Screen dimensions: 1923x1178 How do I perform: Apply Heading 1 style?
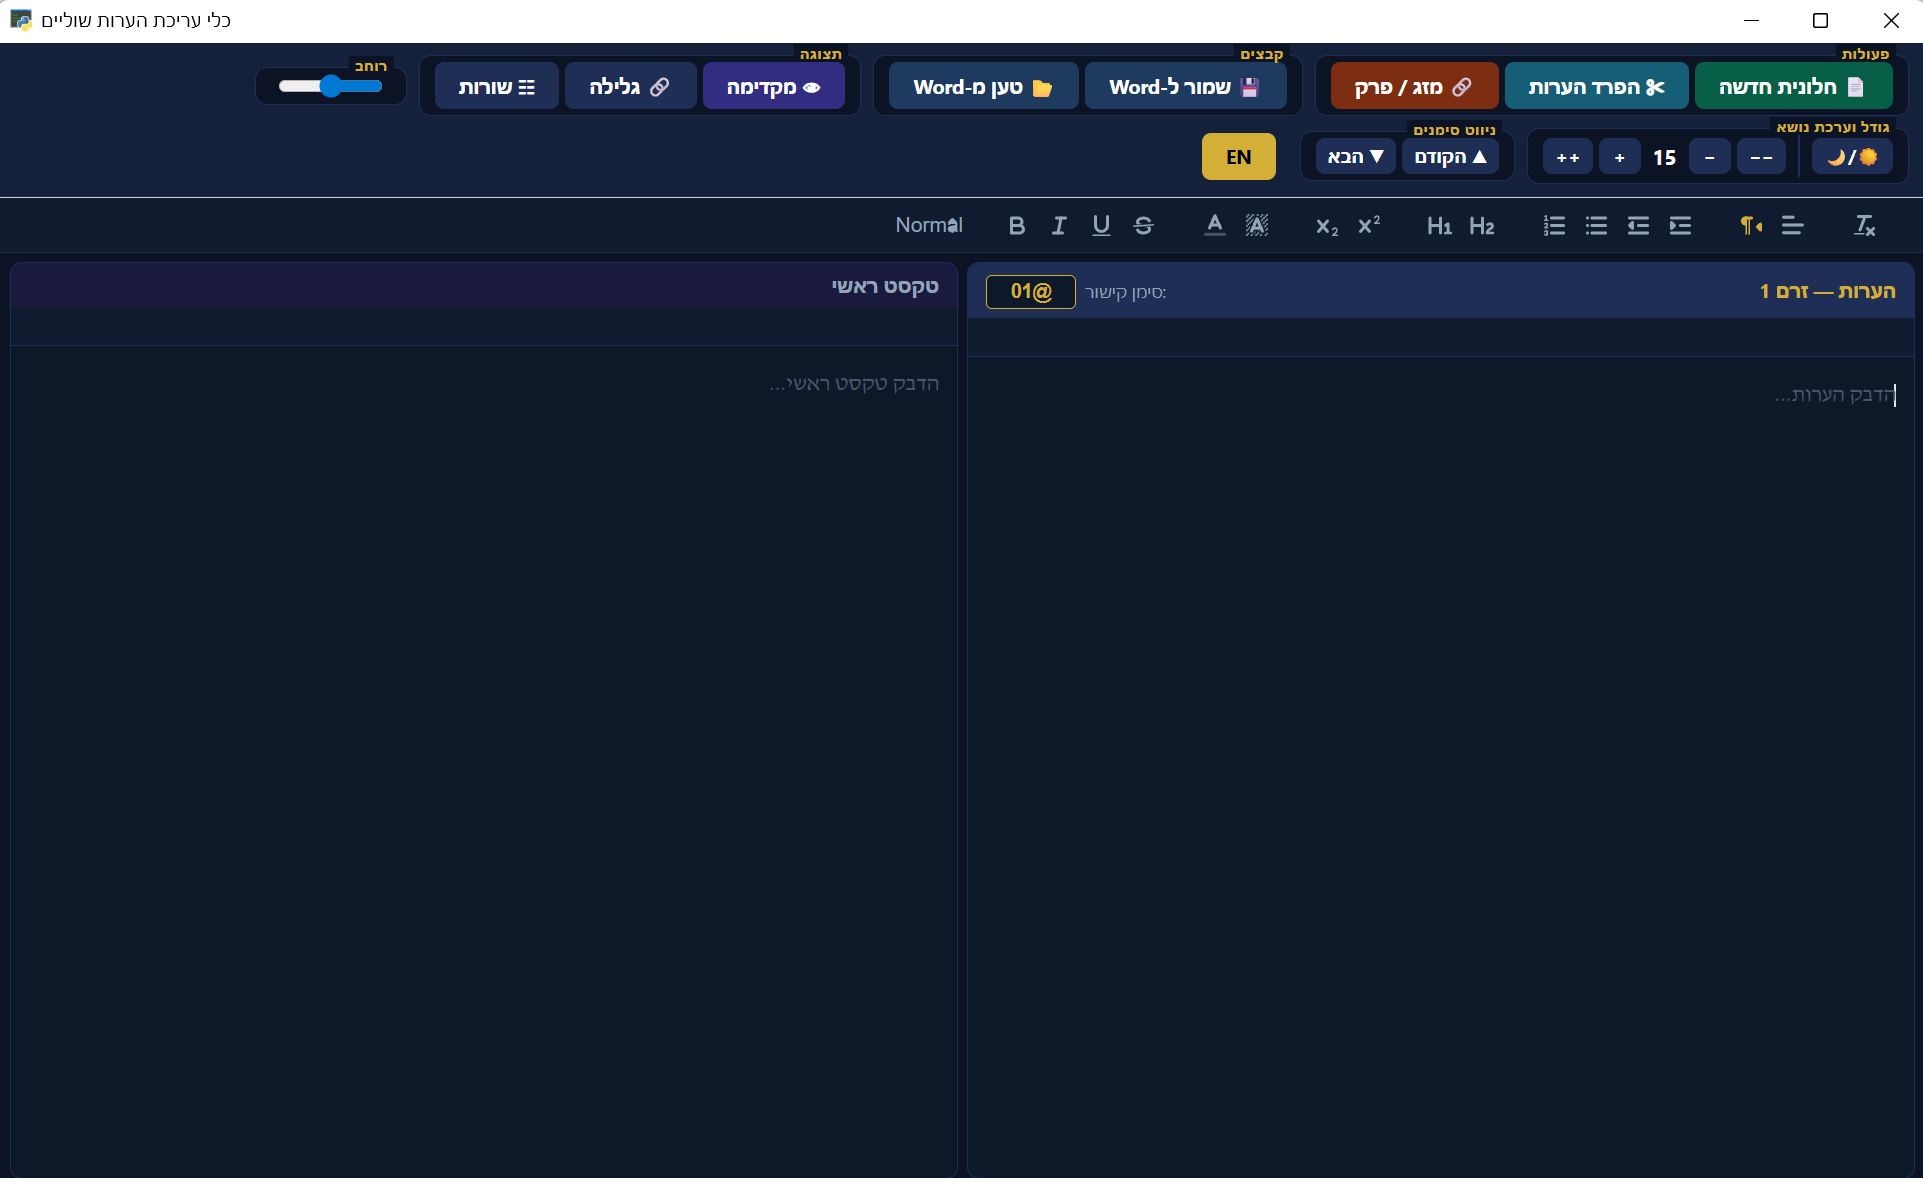pos(1438,226)
